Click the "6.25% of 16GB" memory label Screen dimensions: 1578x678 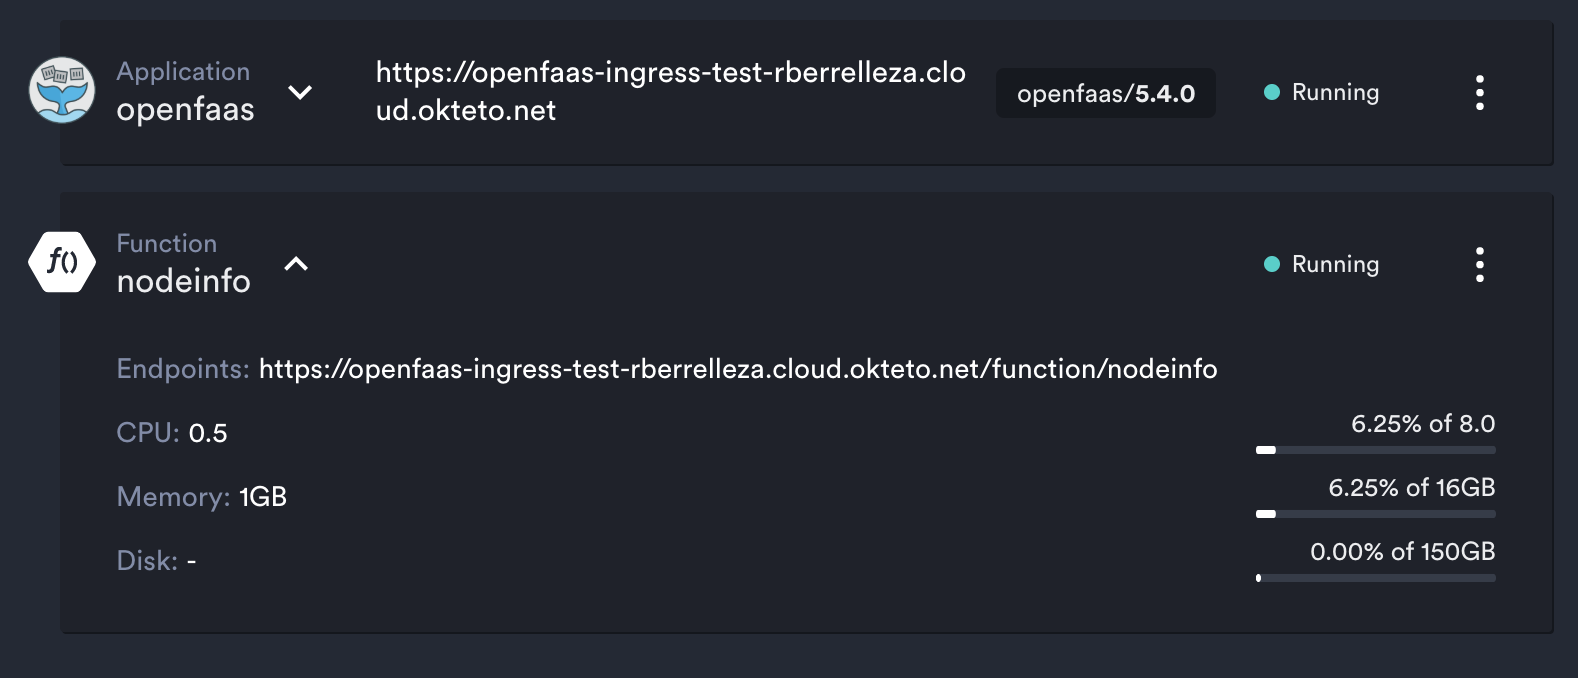(1412, 488)
